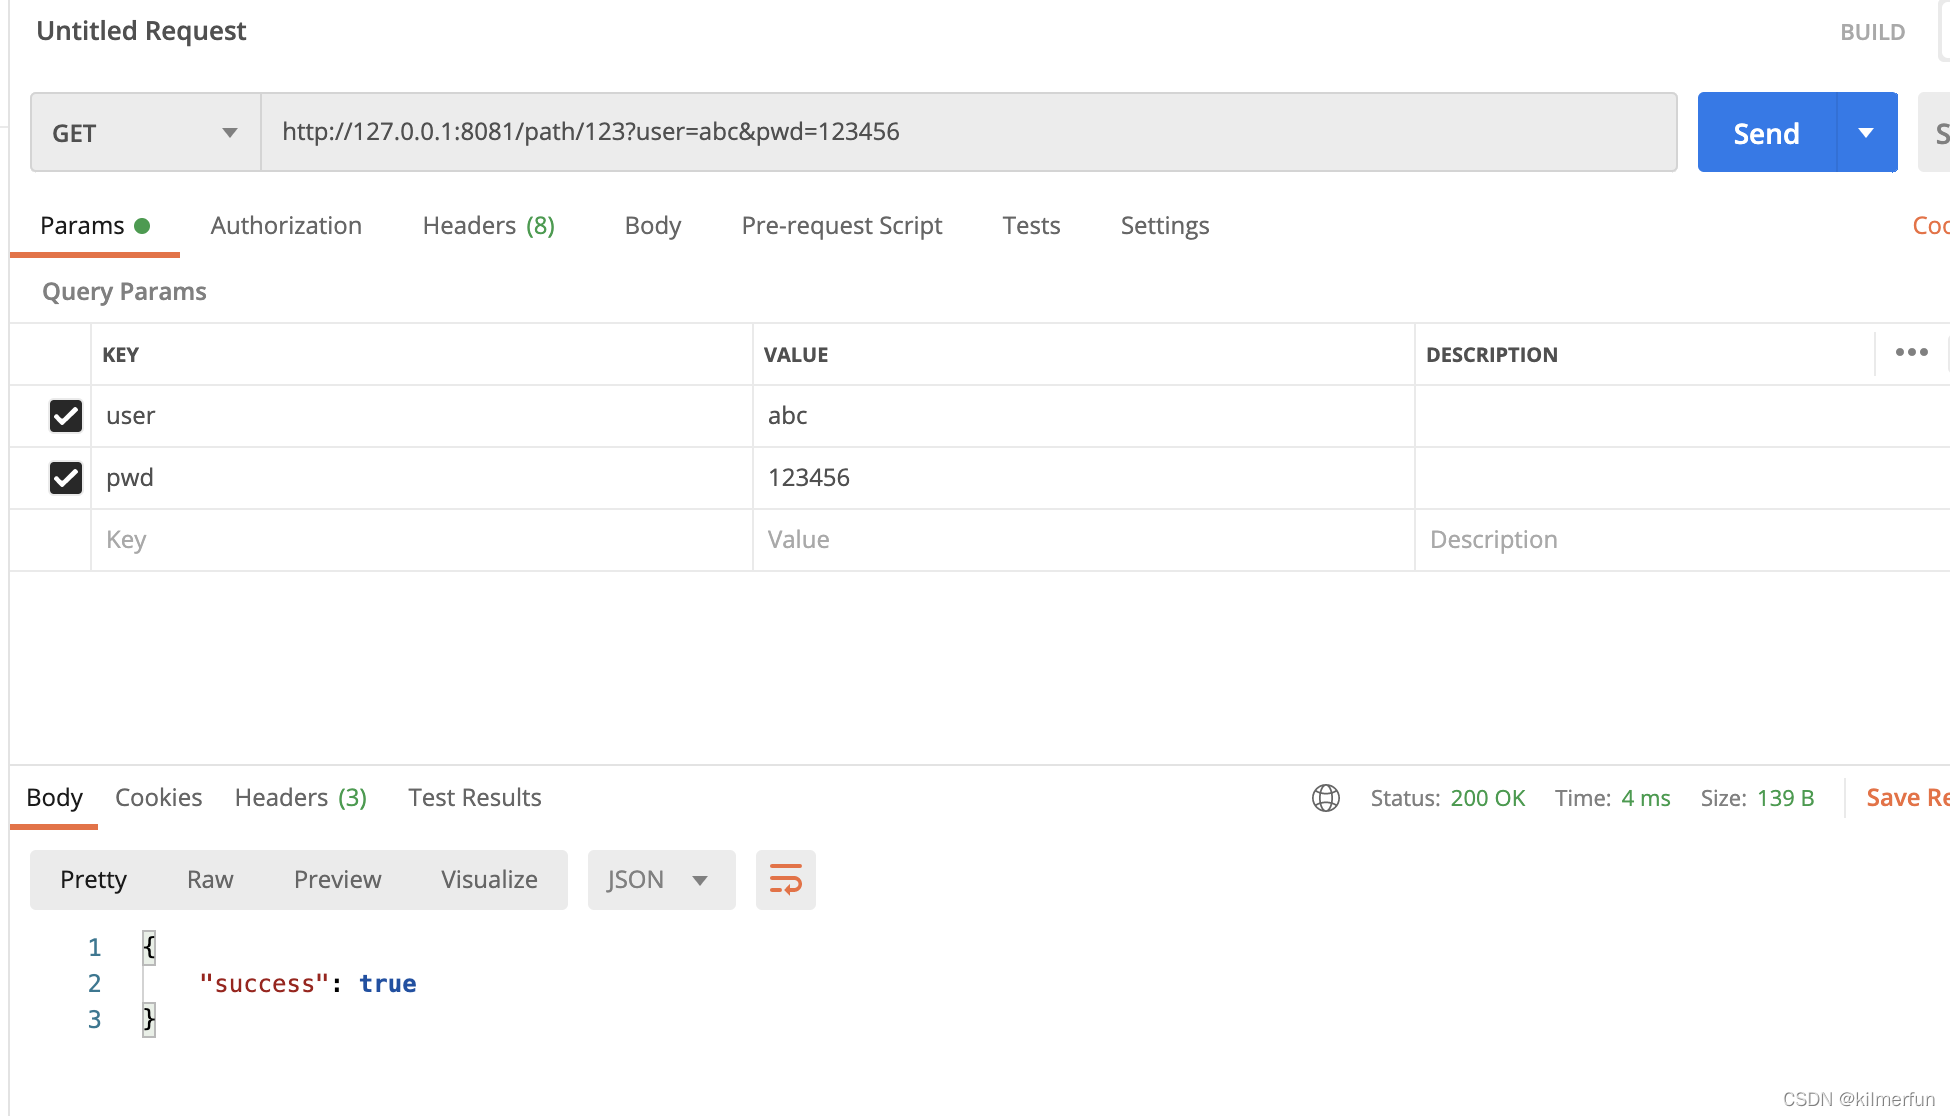Click the "success" key in response

coord(264,984)
